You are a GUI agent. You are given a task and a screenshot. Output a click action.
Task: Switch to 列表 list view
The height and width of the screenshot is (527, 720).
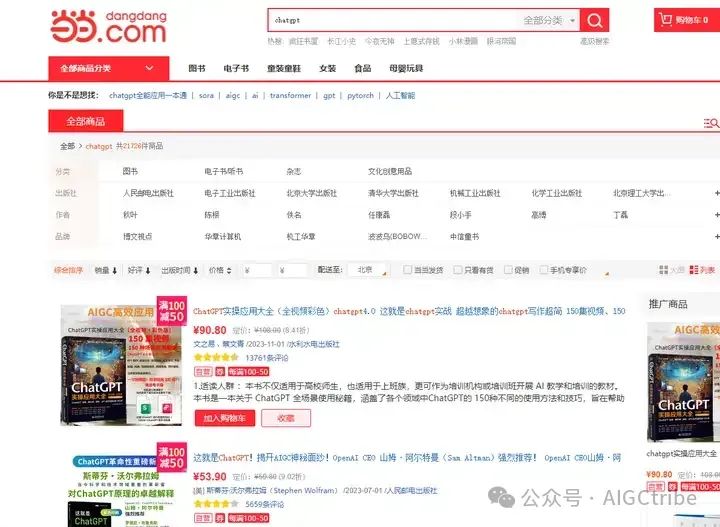703,270
